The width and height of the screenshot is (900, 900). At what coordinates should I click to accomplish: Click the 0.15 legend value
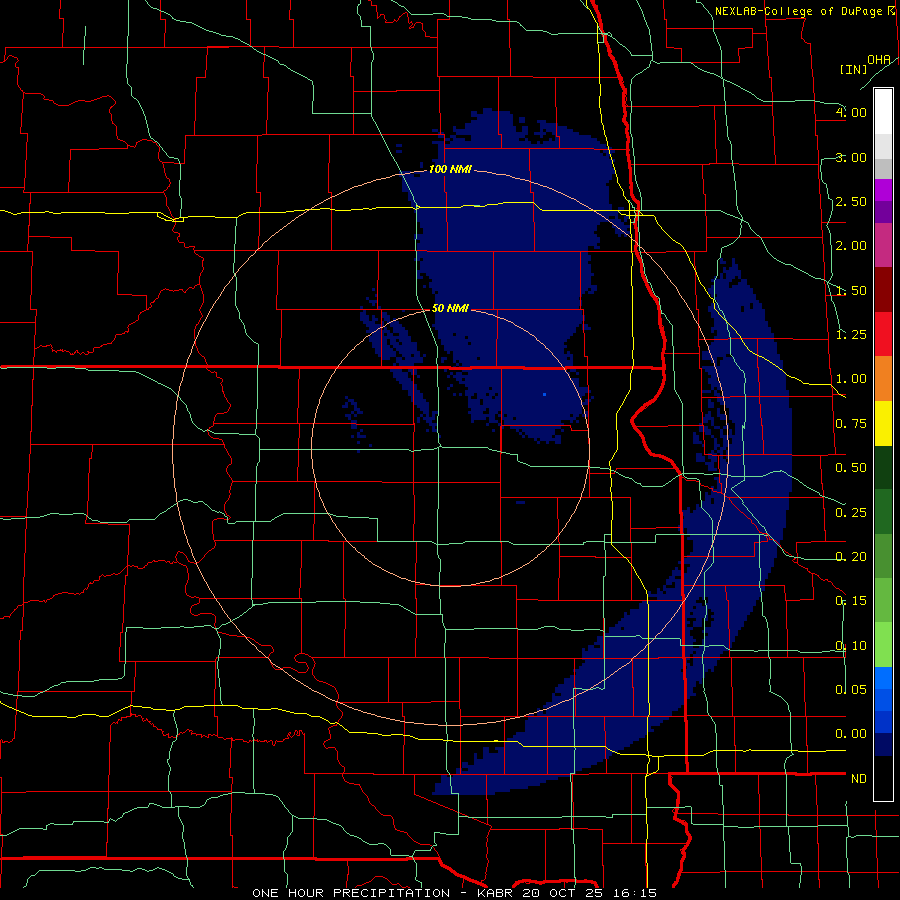(851, 601)
